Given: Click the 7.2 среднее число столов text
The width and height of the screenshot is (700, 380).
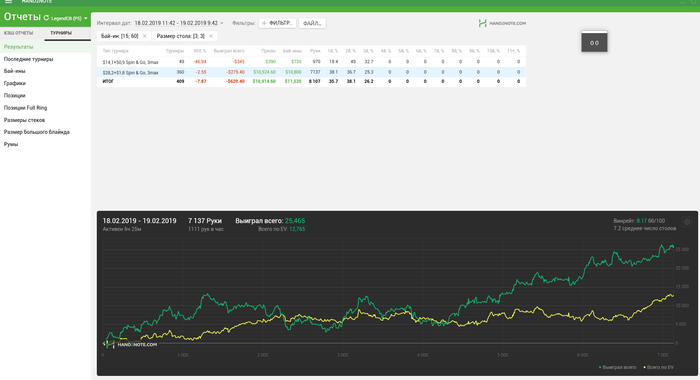Looking at the screenshot, I should 645,228.
